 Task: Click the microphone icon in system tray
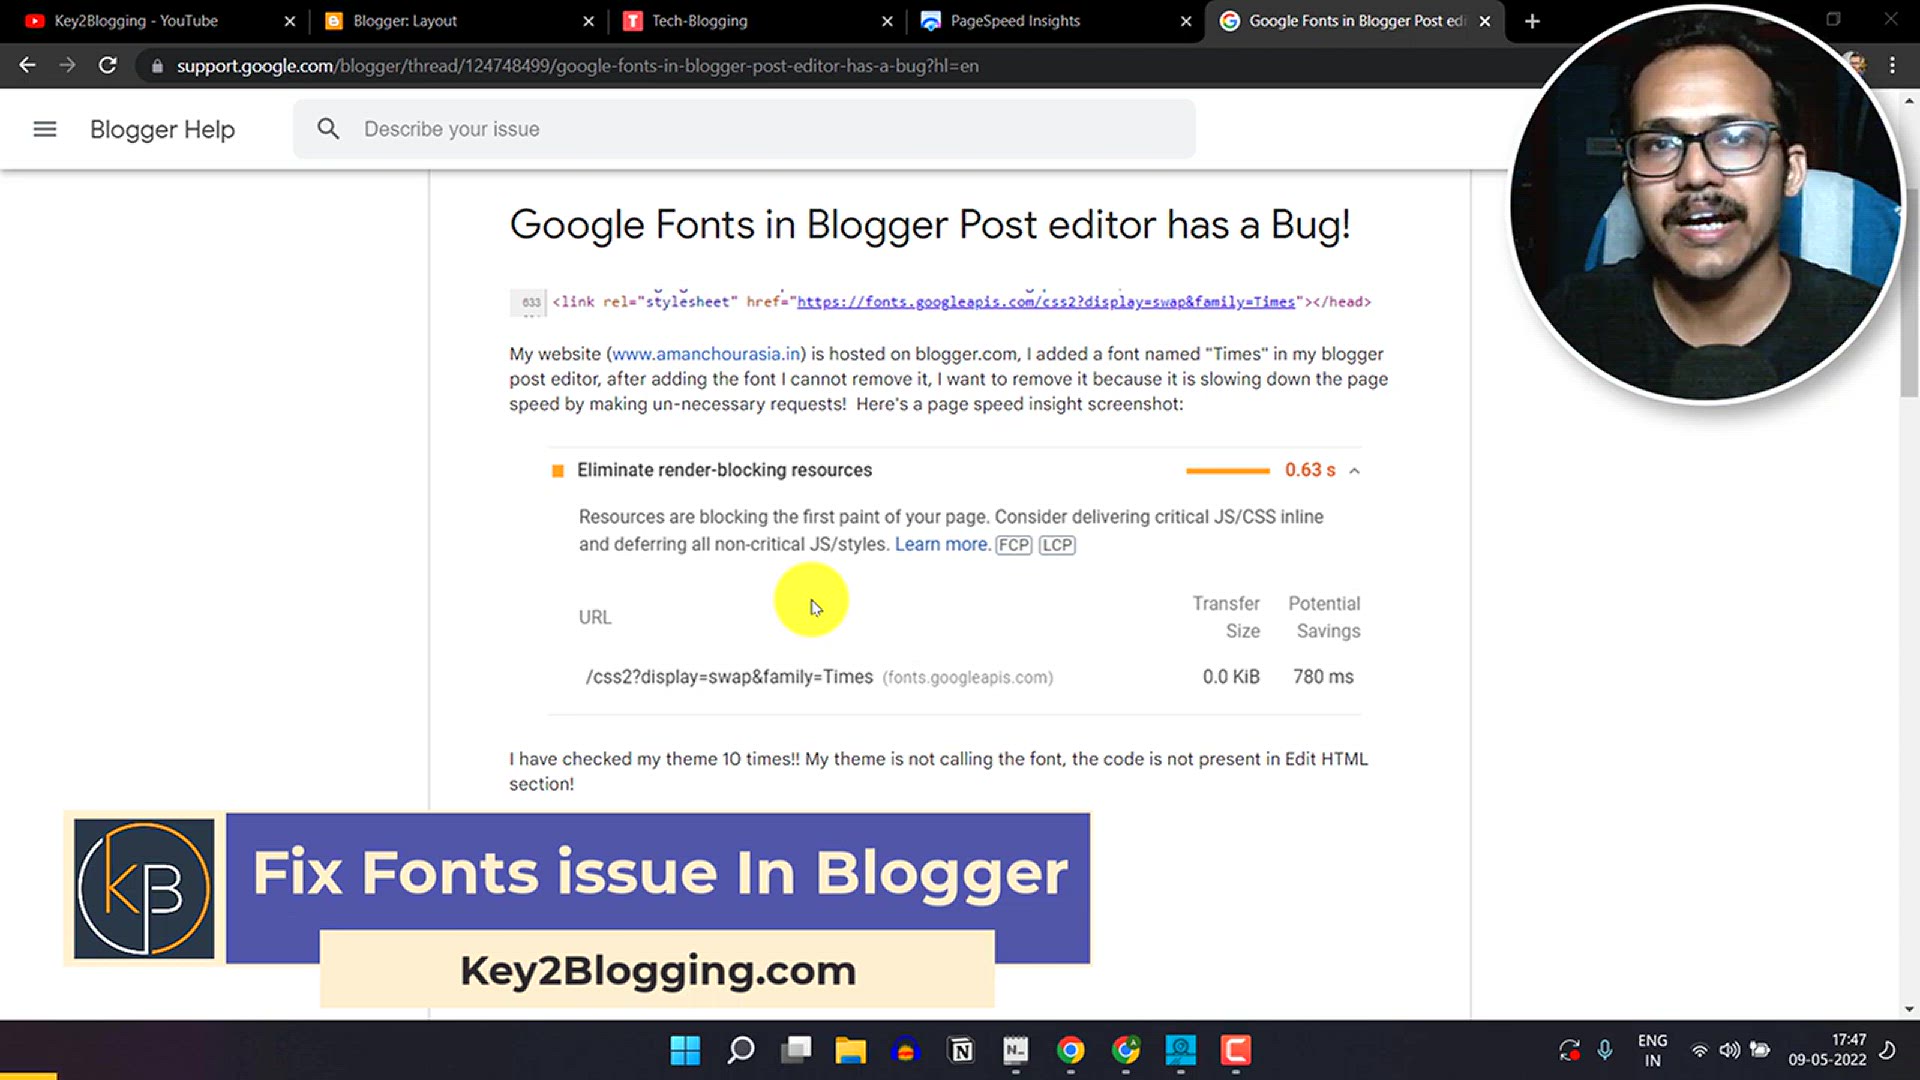tap(1605, 1050)
